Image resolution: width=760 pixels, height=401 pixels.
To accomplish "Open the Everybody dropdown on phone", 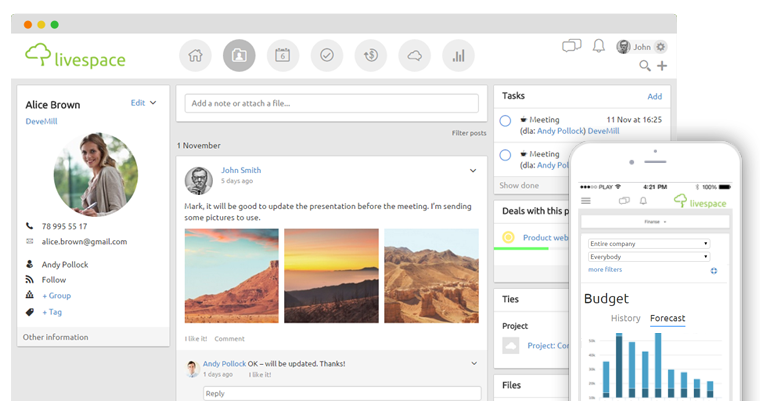I will click(x=649, y=257).
